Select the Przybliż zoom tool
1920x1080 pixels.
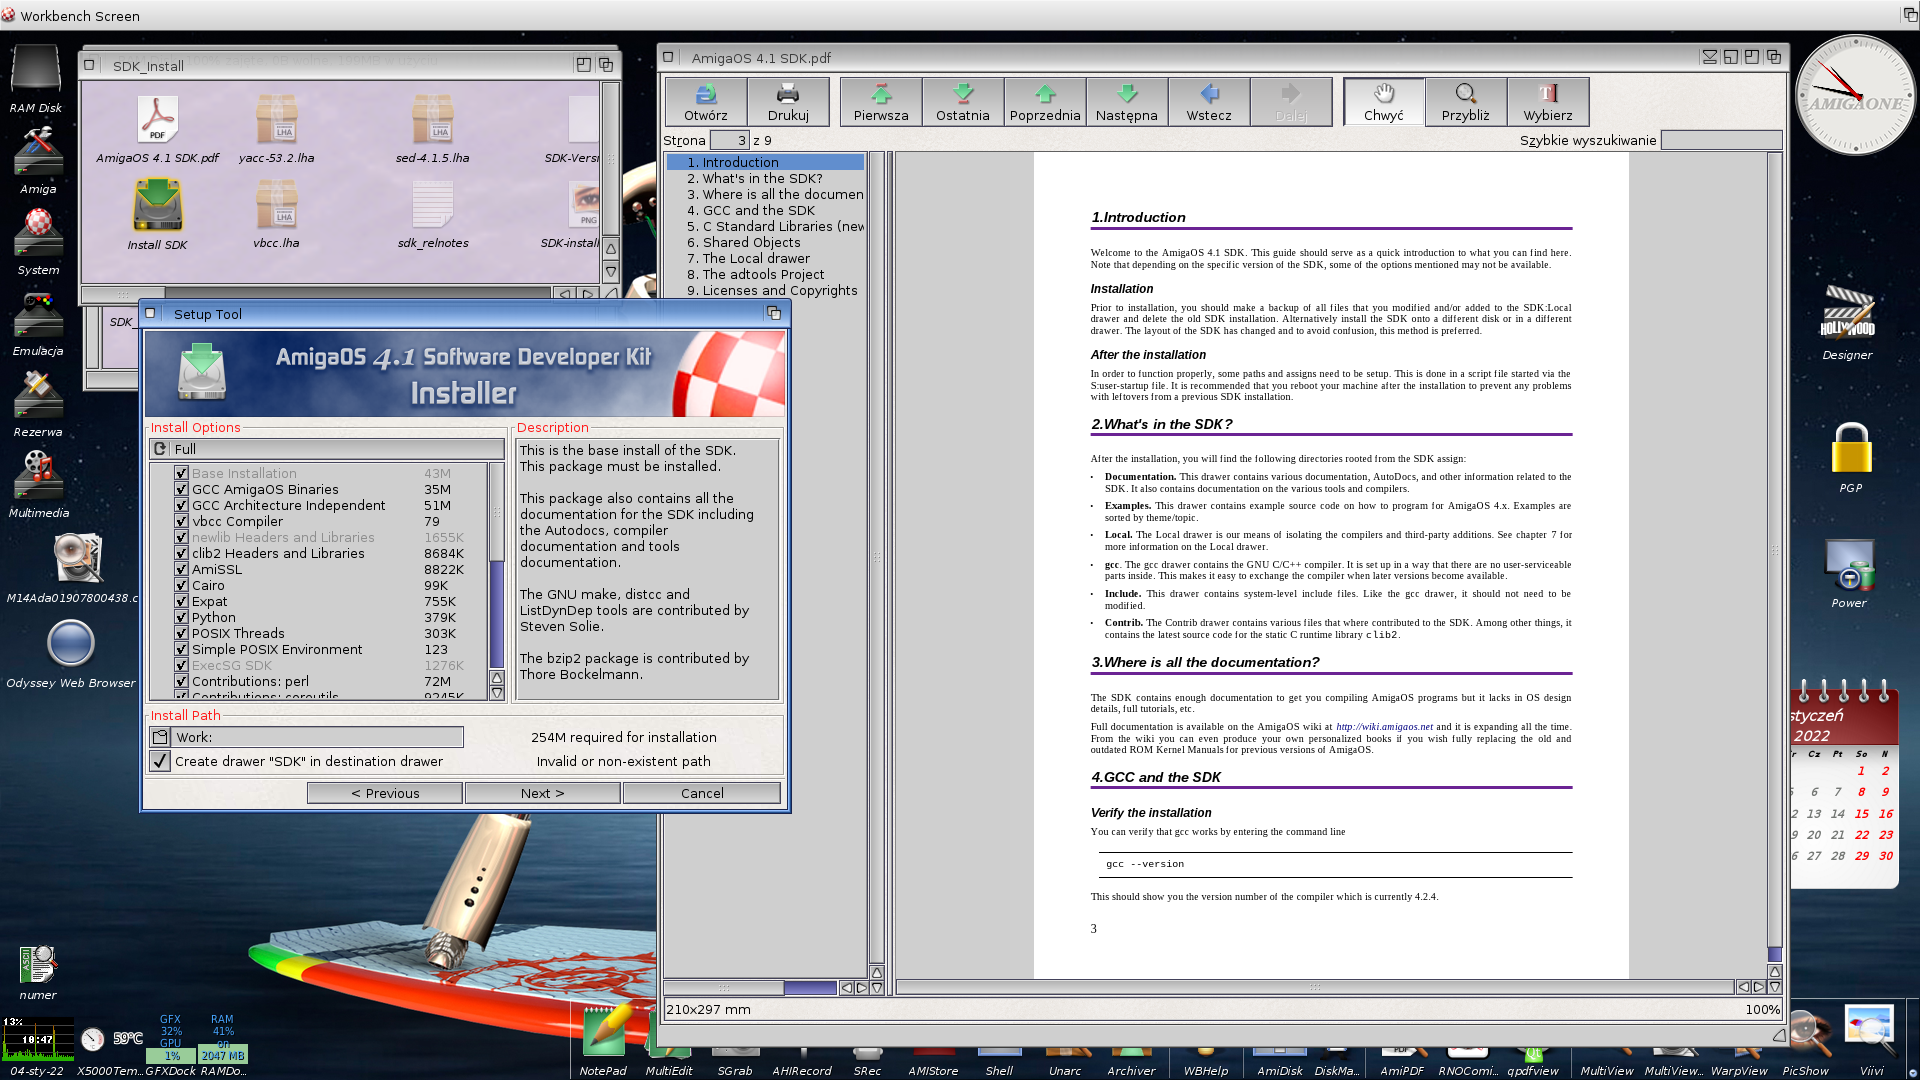(x=1466, y=102)
